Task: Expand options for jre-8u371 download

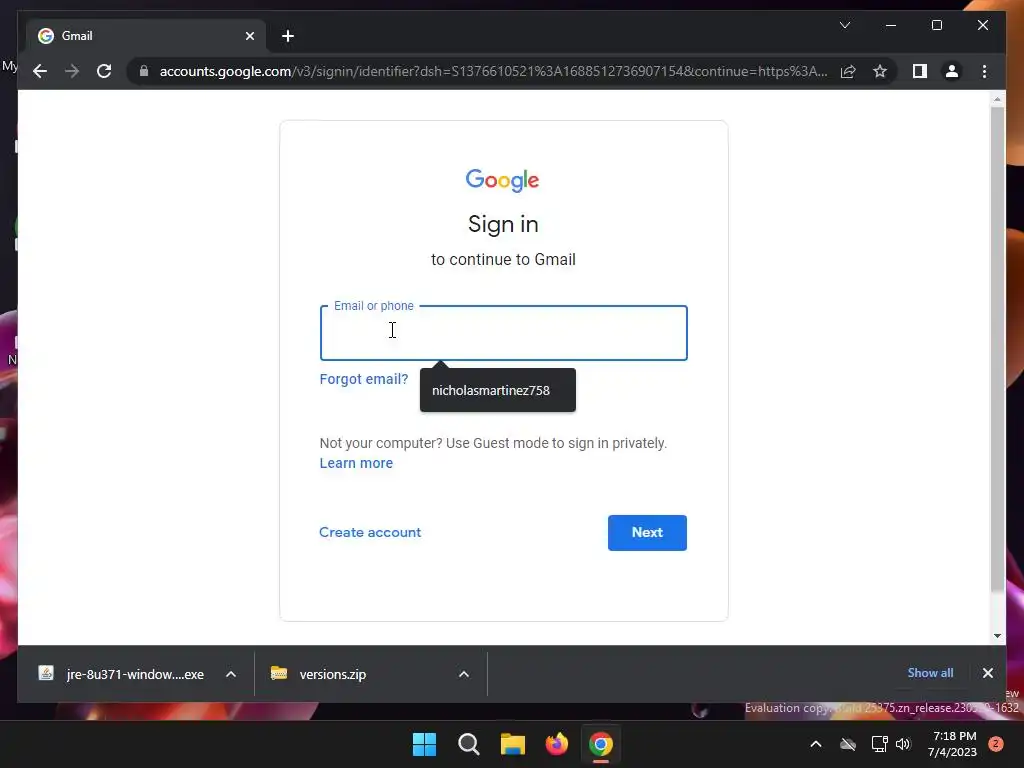Action: (x=231, y=674)
